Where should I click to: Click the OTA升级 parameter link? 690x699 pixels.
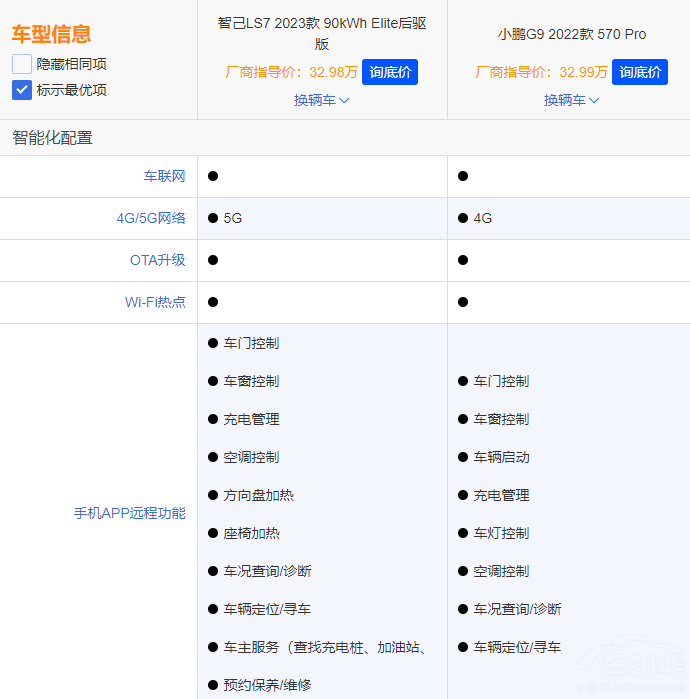157,260
